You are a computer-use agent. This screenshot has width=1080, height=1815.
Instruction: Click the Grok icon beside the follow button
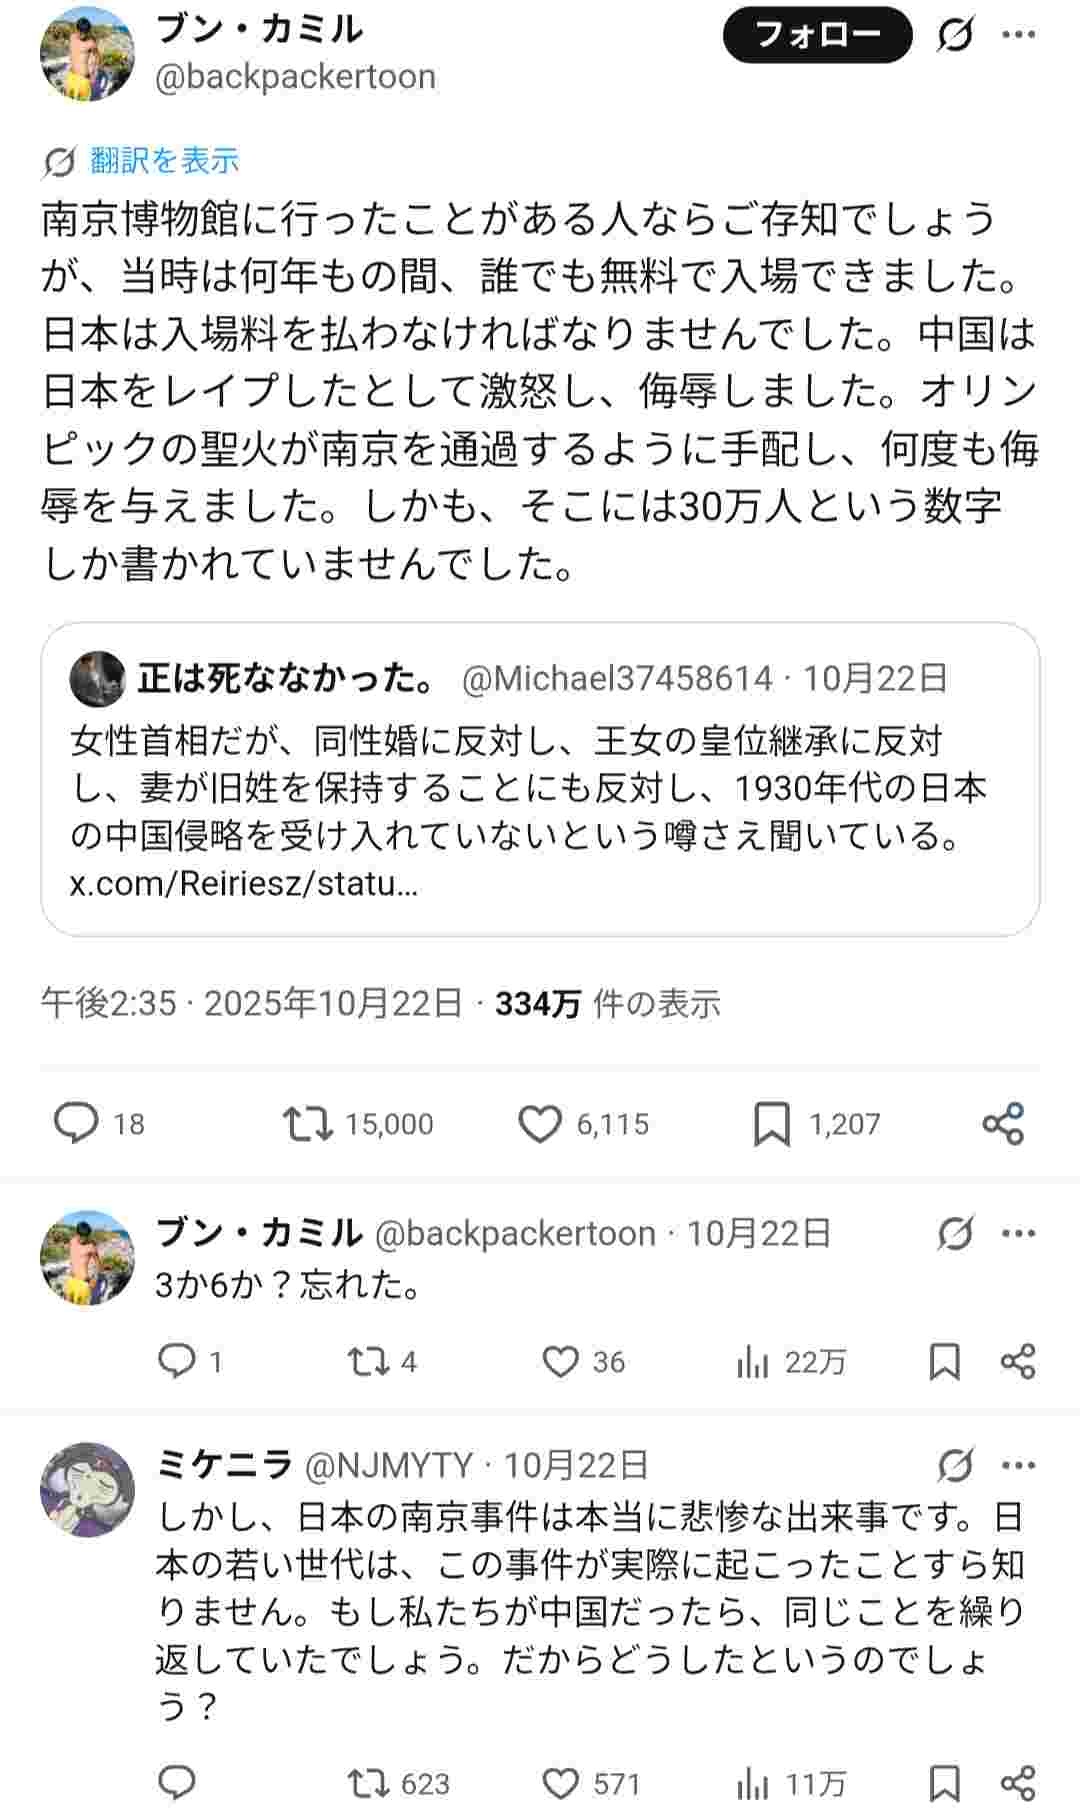tap(955, 36)
